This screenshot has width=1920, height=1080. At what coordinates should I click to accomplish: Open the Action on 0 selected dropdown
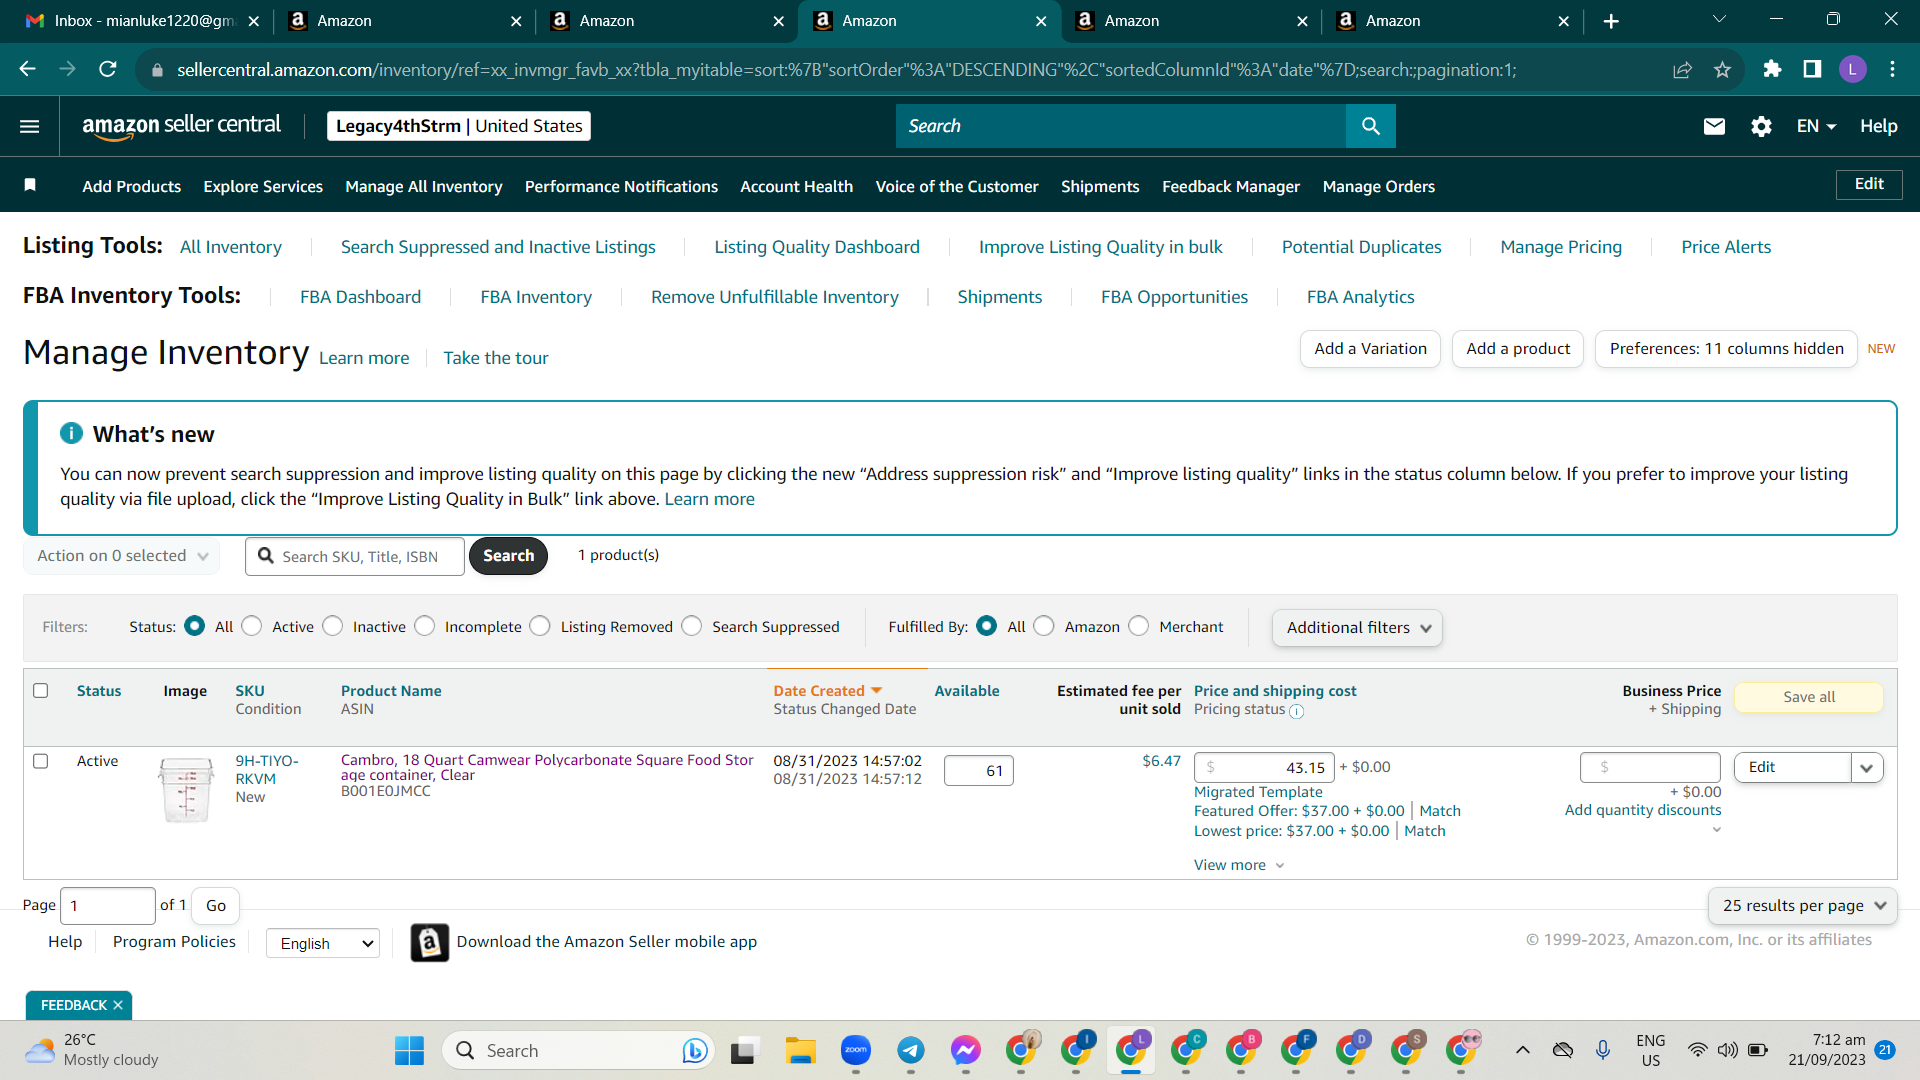122,556
